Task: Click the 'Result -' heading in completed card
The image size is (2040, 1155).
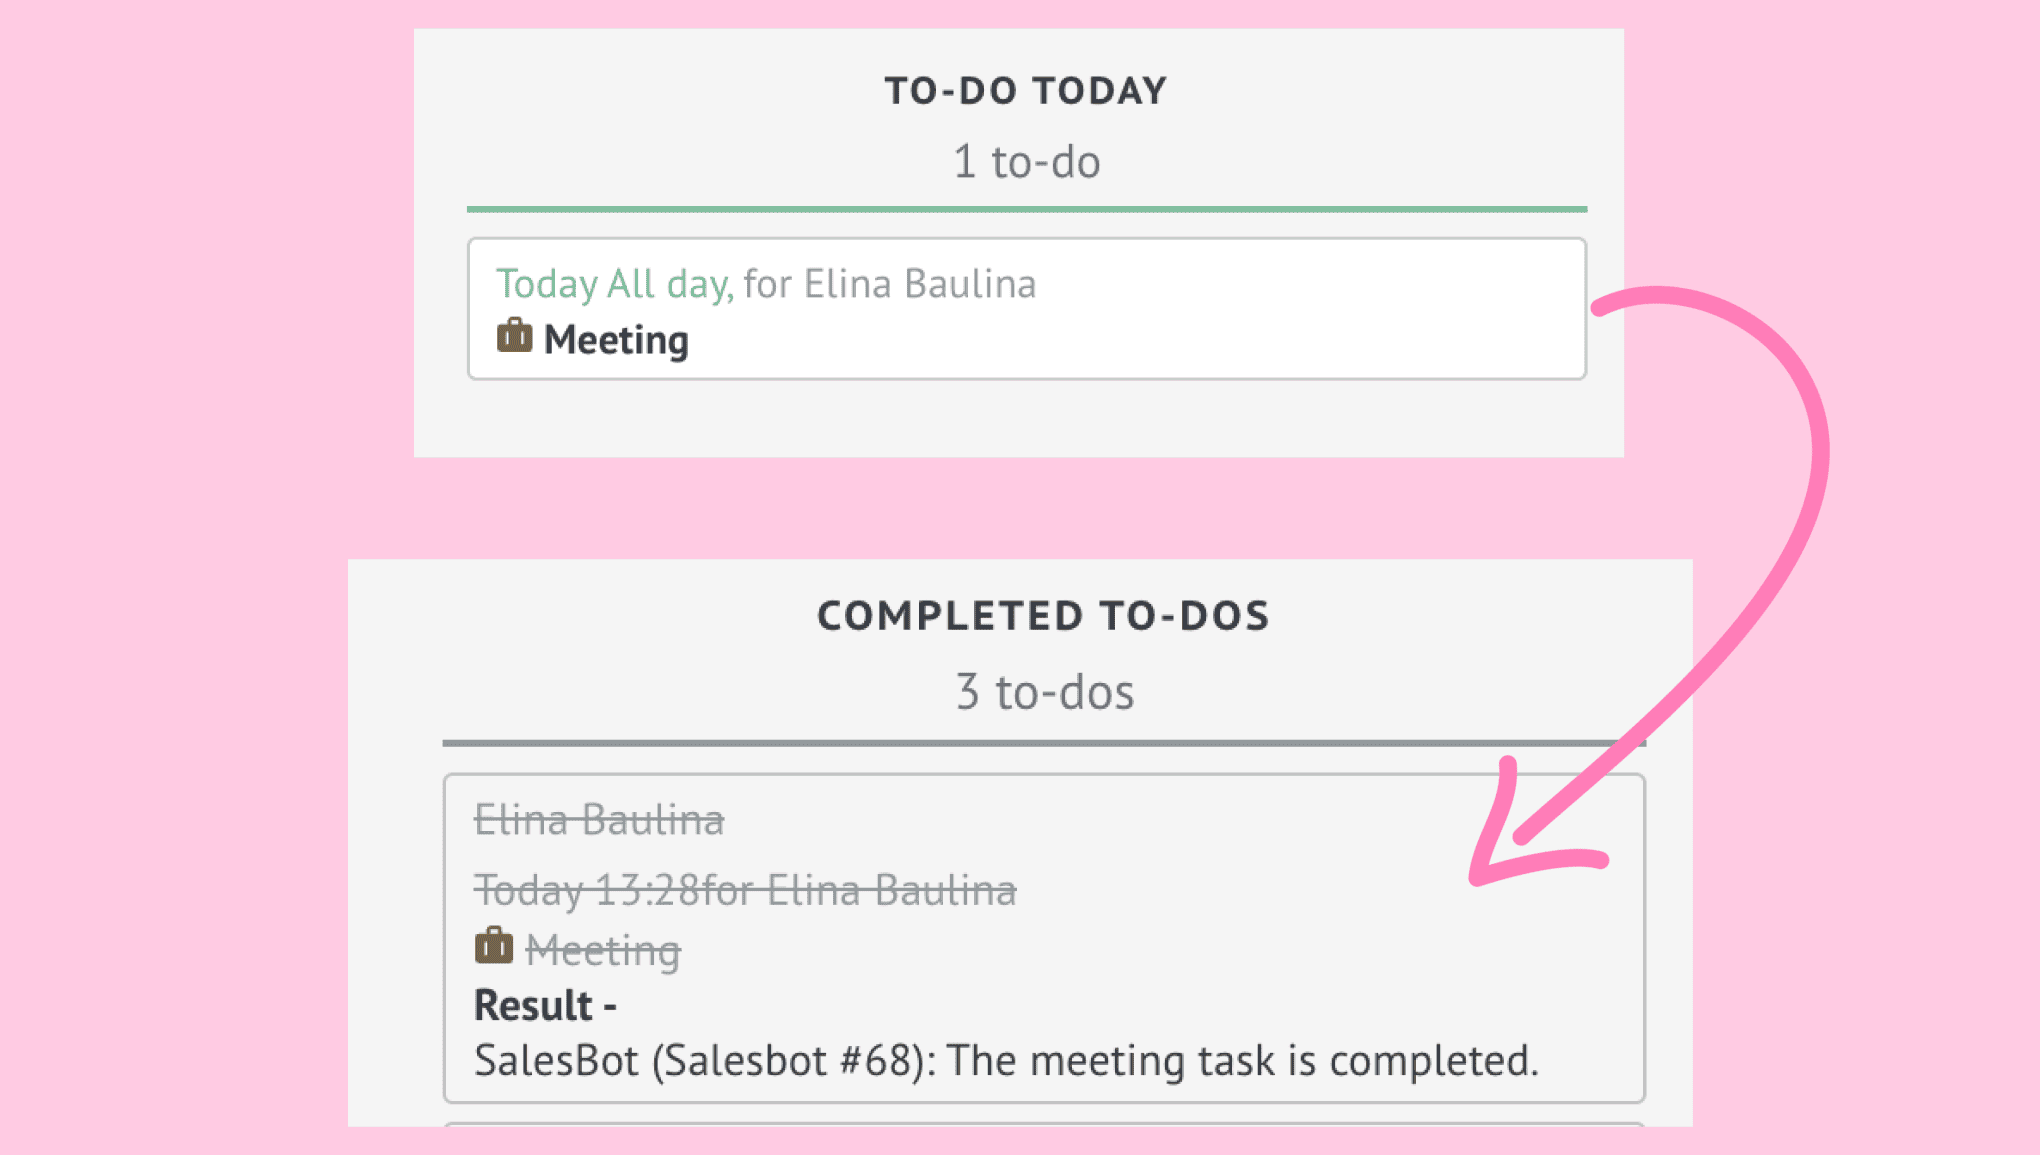Action: pos(545,1006)
